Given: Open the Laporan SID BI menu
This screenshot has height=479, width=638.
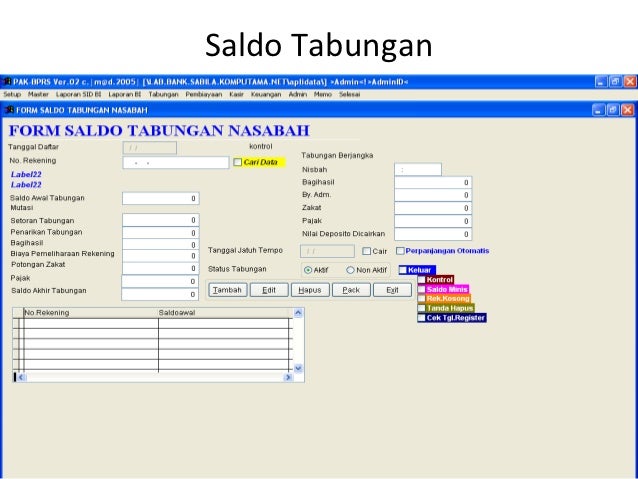Looking at the screenshot, I should pos(79,94).
